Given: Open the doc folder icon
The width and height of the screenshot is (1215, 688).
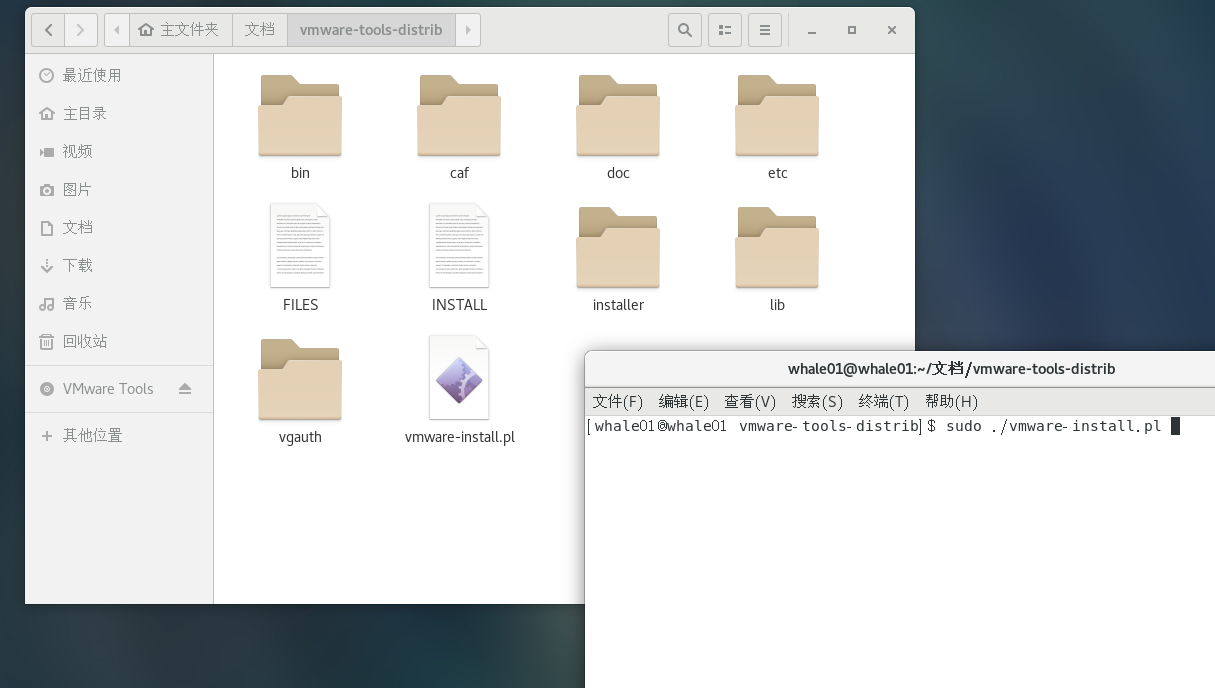Looking at the screenshot, I should (x=618, y=115).
